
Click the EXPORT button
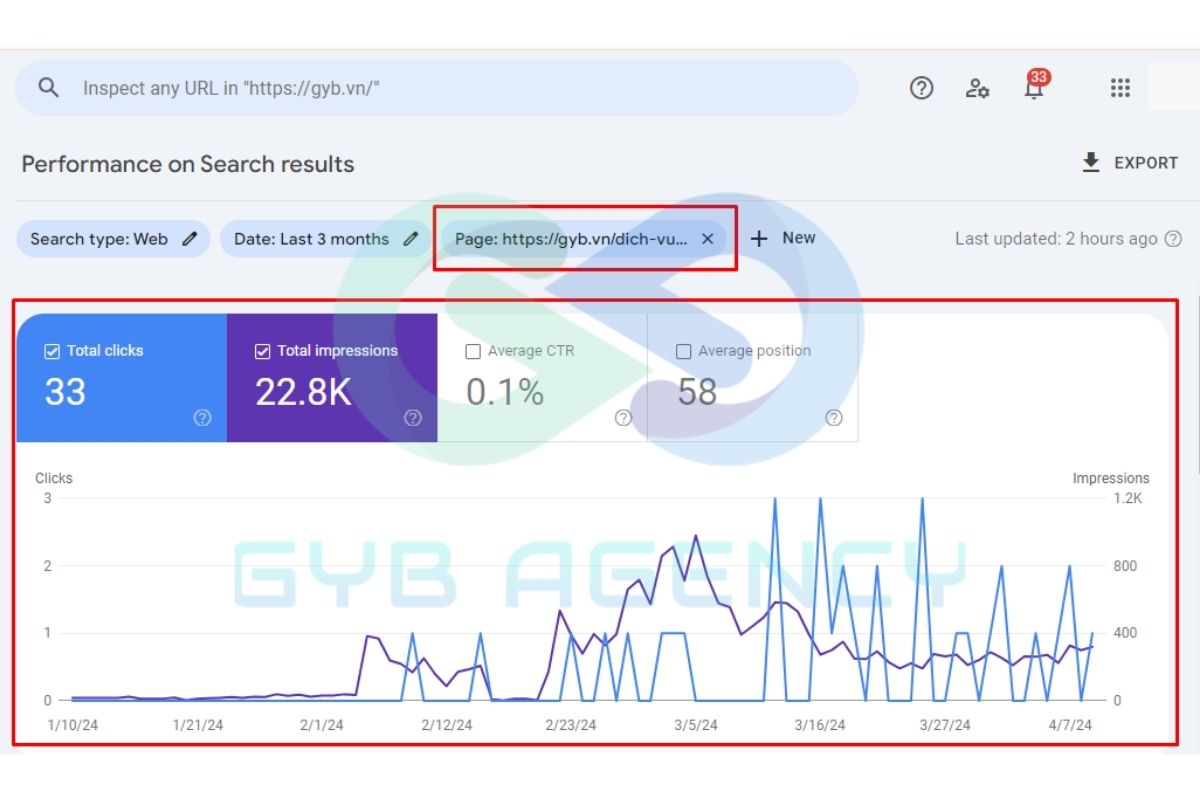[1130, 163]
